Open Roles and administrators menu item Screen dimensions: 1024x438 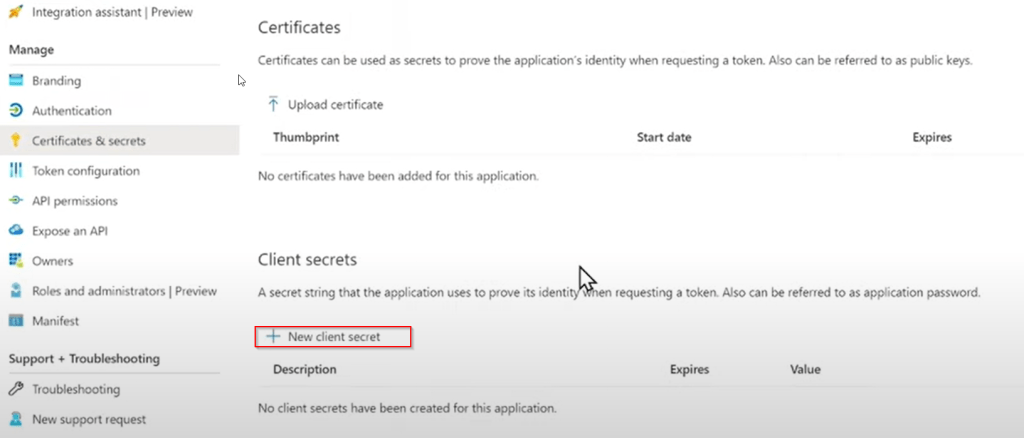coord(124,291)
